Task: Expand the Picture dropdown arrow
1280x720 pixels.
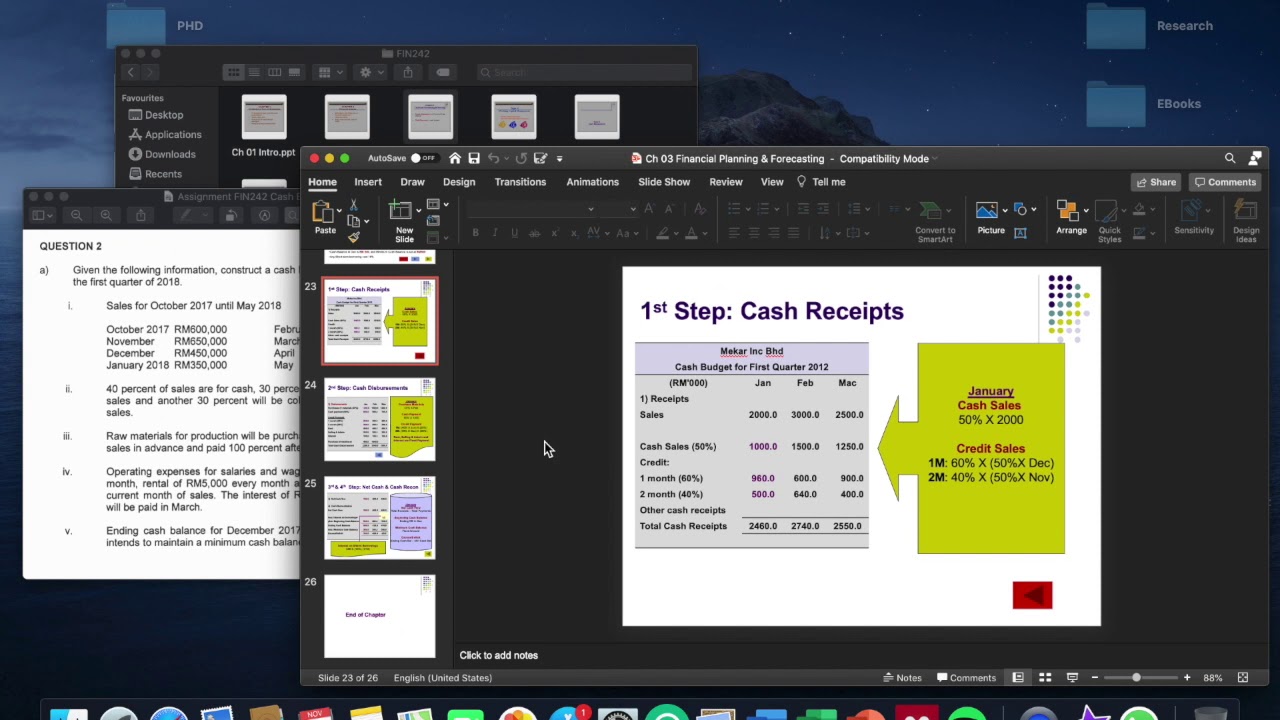Action: [x=1004, y=210]
